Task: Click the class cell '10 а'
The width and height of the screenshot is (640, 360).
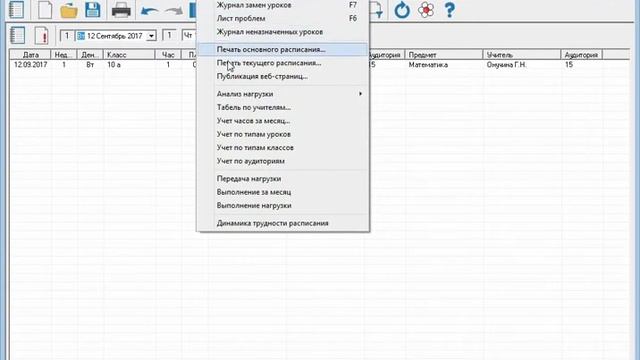Action: [114, 65]
